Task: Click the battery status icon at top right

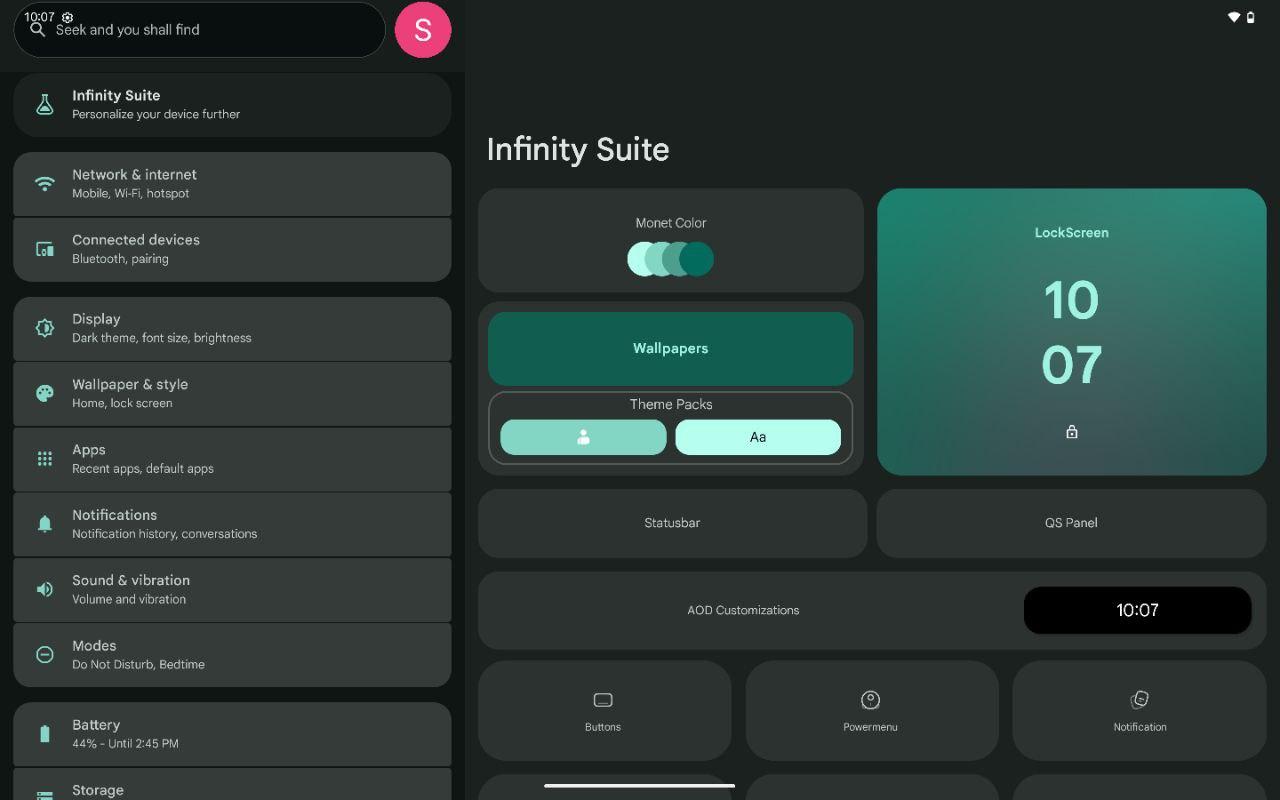Action: click(x=1250, y=17)
